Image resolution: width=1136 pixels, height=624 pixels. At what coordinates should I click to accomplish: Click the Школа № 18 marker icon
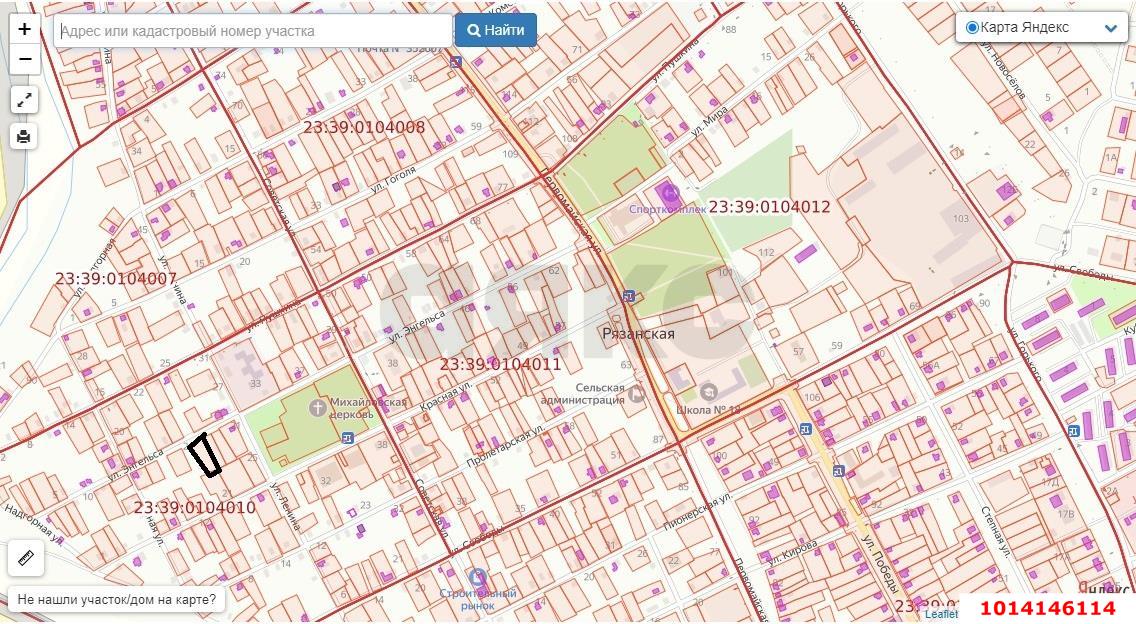[709, 391]
